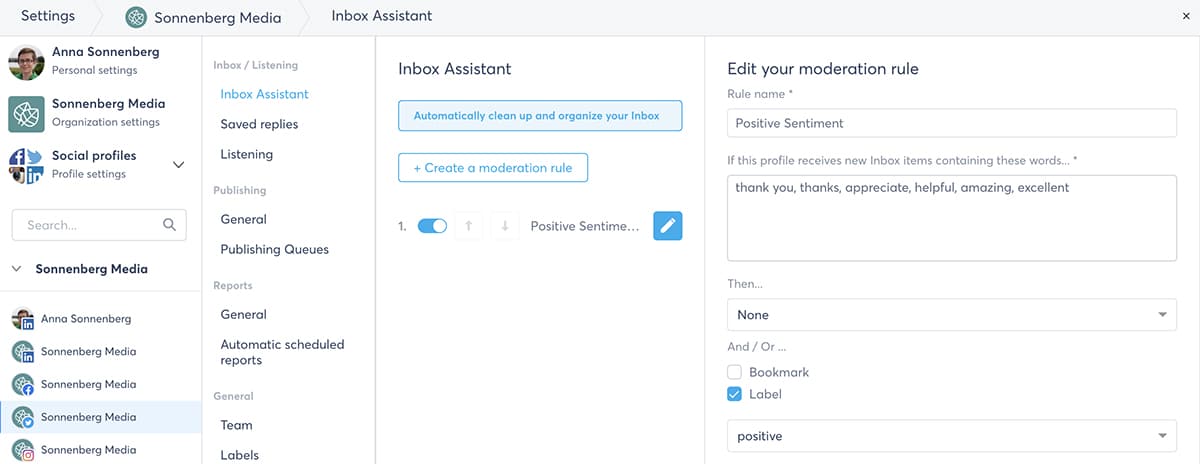Collapse the Sonnenberg Media profile group
The width and height of the screenshot is (1200, 464).
click(17, 269)
